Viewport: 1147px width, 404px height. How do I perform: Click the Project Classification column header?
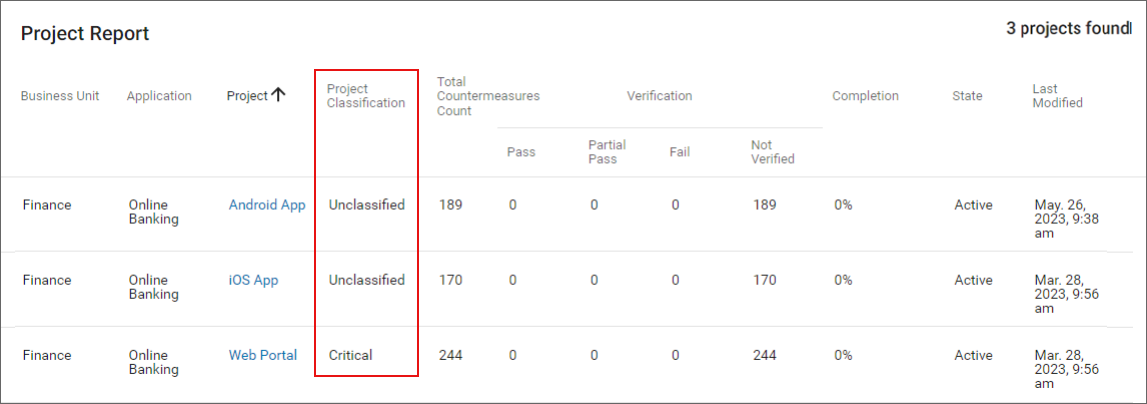[x=366, y=96]
